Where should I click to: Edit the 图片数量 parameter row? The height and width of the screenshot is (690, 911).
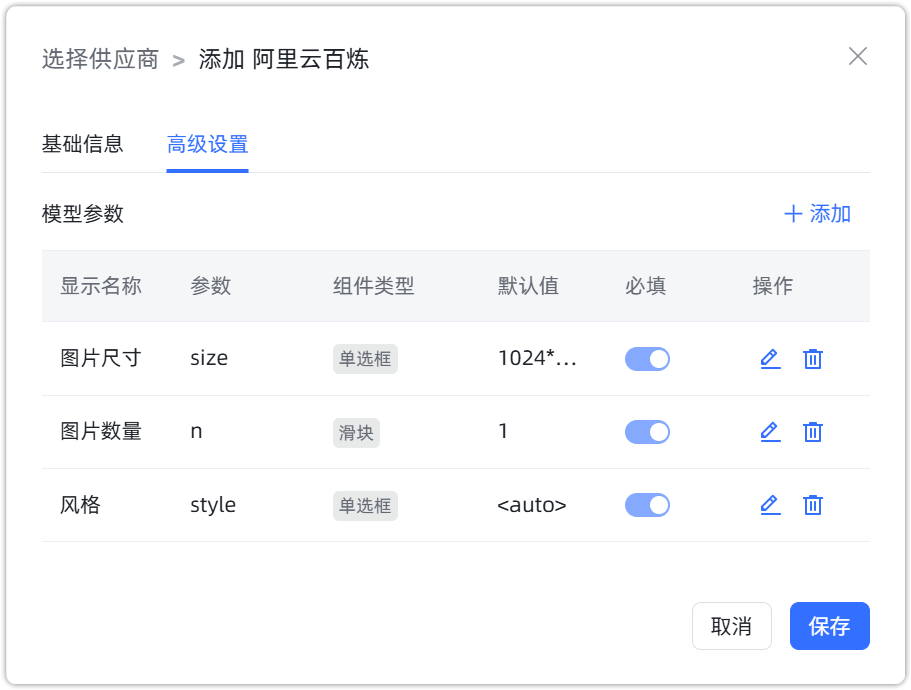pos(770,431)
